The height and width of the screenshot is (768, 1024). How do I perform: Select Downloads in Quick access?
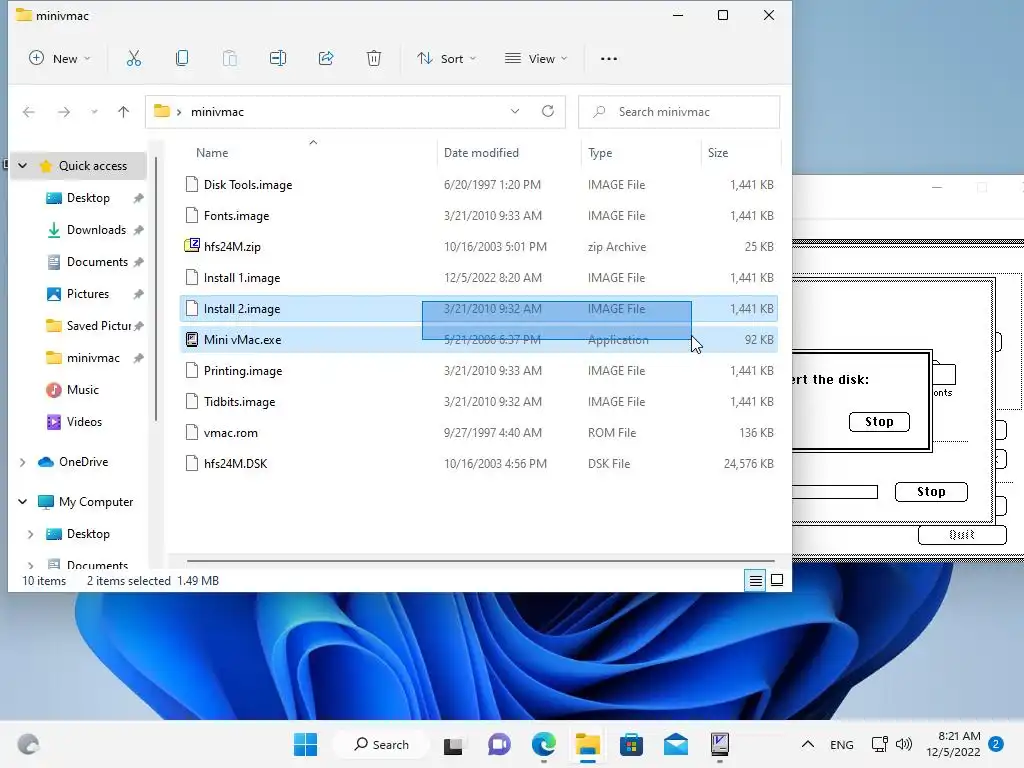click(95, 230)
